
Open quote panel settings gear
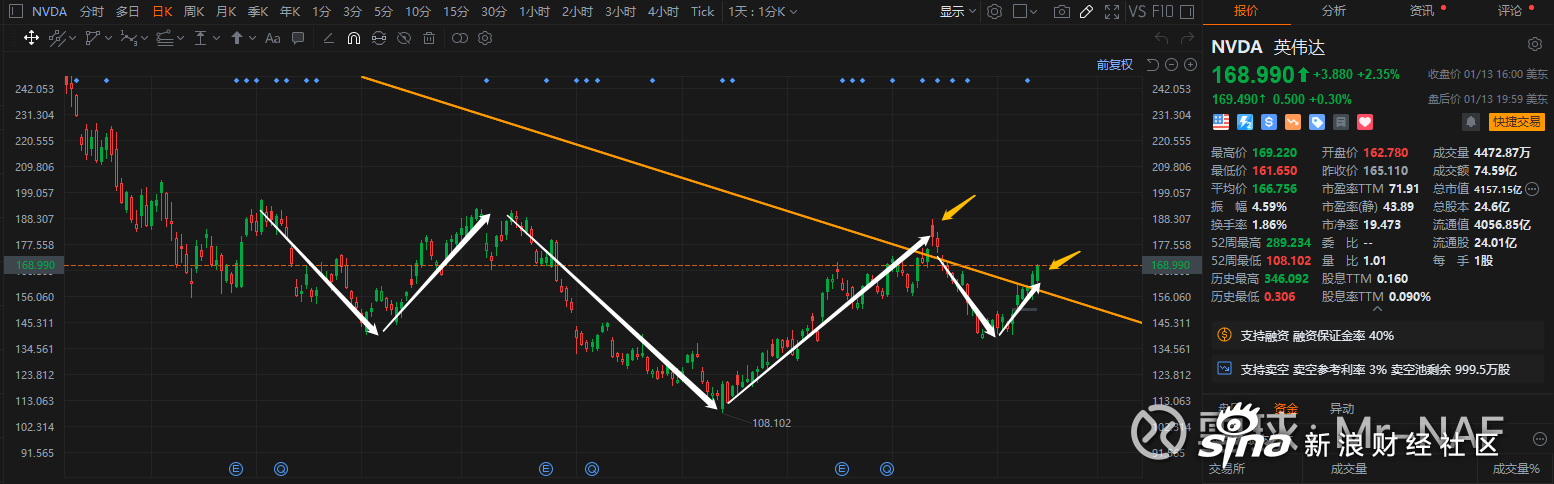1535,45
